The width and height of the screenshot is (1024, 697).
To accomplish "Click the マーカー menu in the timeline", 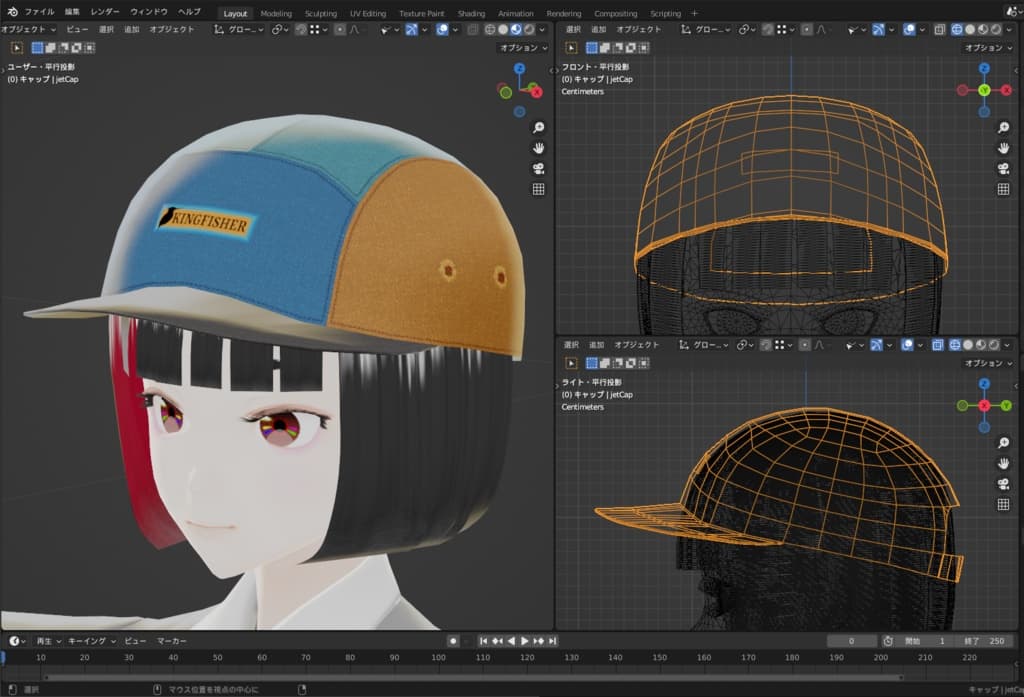I will [x=172, y=641].
